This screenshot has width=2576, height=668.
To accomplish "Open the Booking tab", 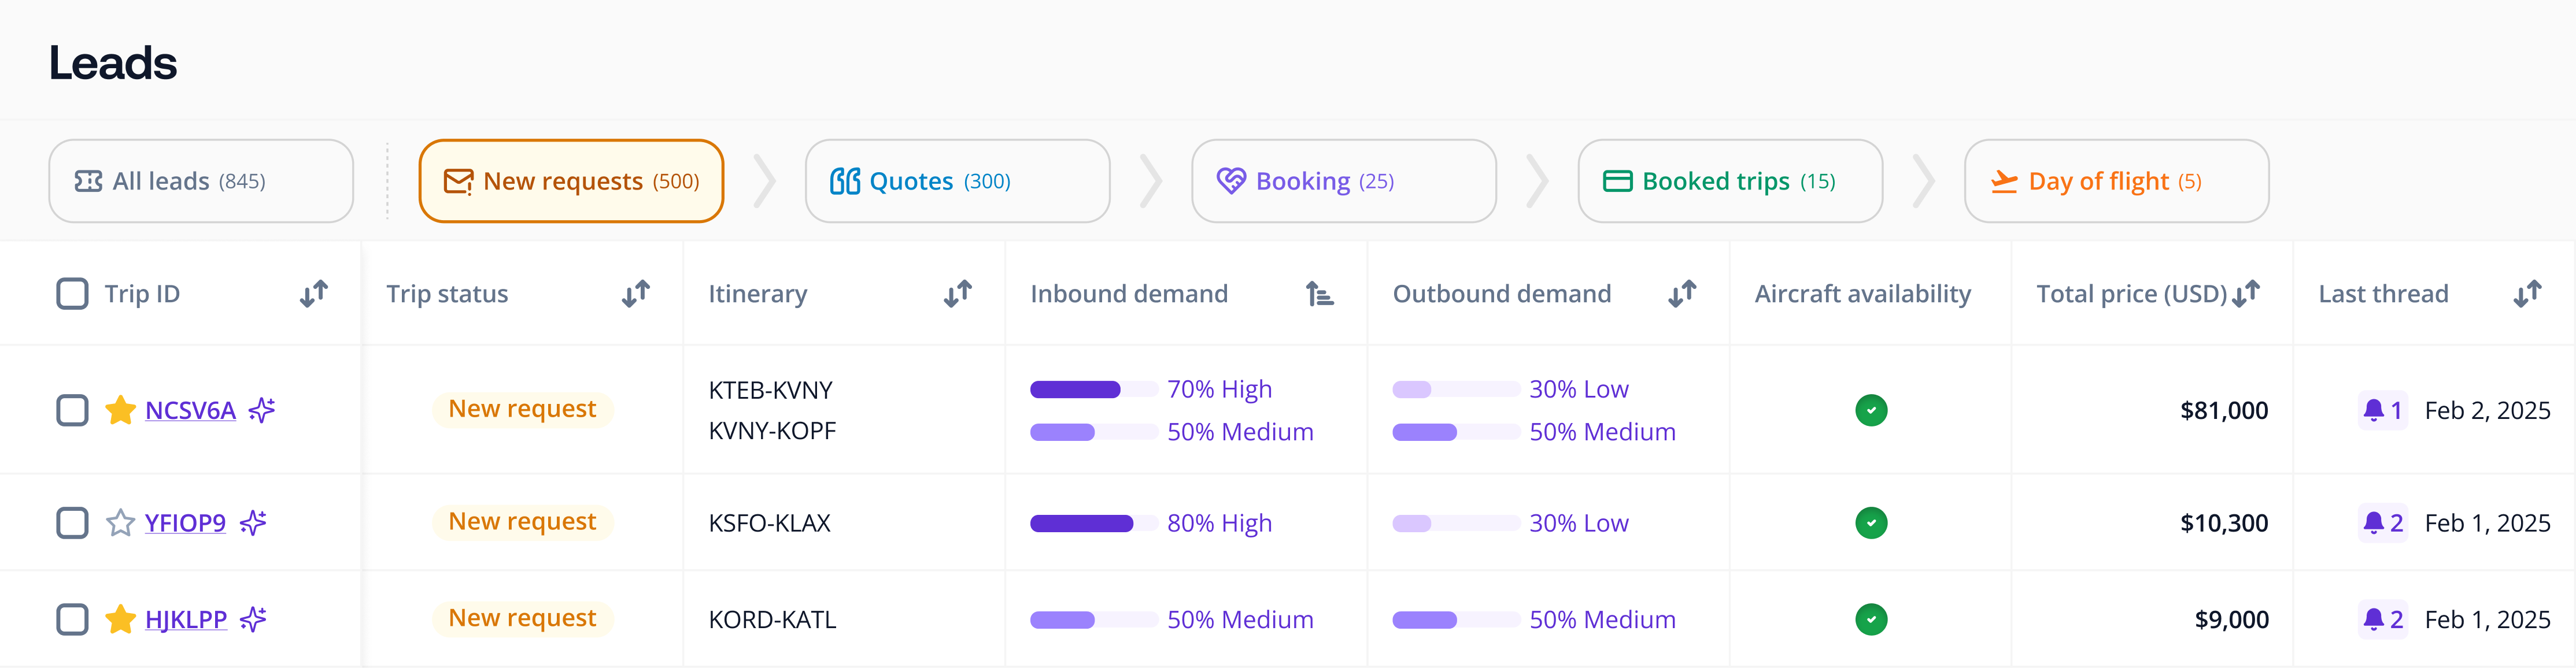I will (1344, 181).
